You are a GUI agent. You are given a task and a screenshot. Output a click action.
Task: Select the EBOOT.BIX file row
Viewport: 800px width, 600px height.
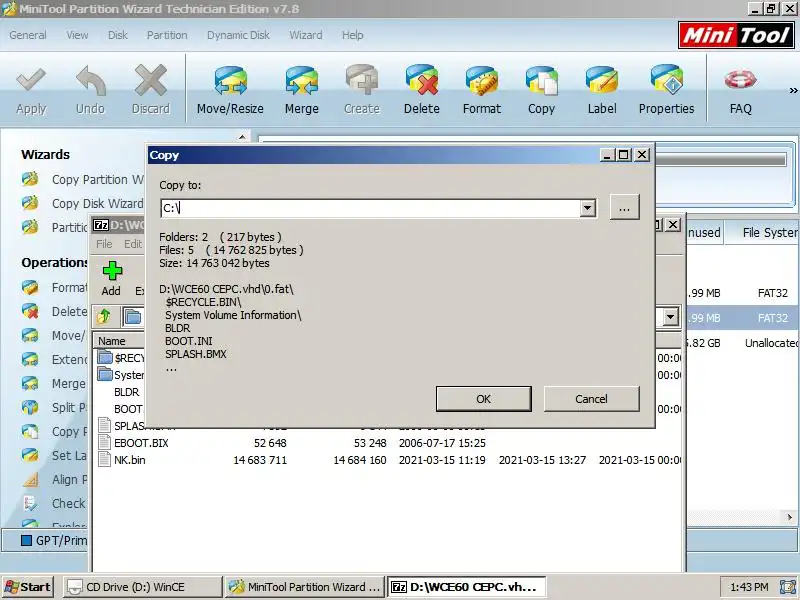coord(388,443)
